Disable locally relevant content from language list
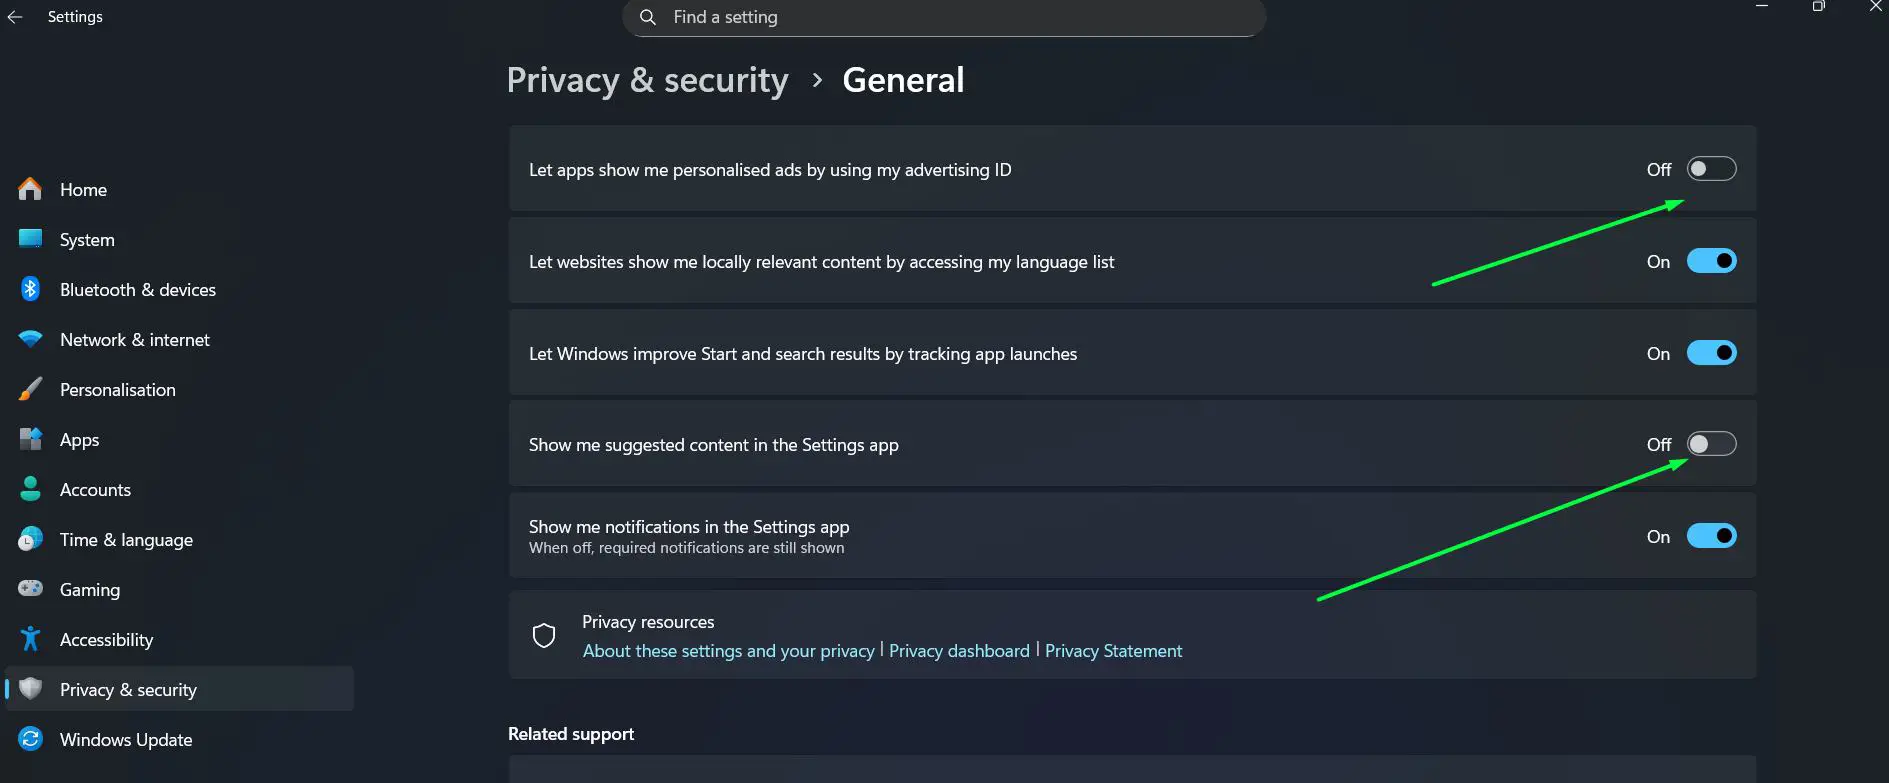The image size is (1889, 783). (x=1712, y=261)
